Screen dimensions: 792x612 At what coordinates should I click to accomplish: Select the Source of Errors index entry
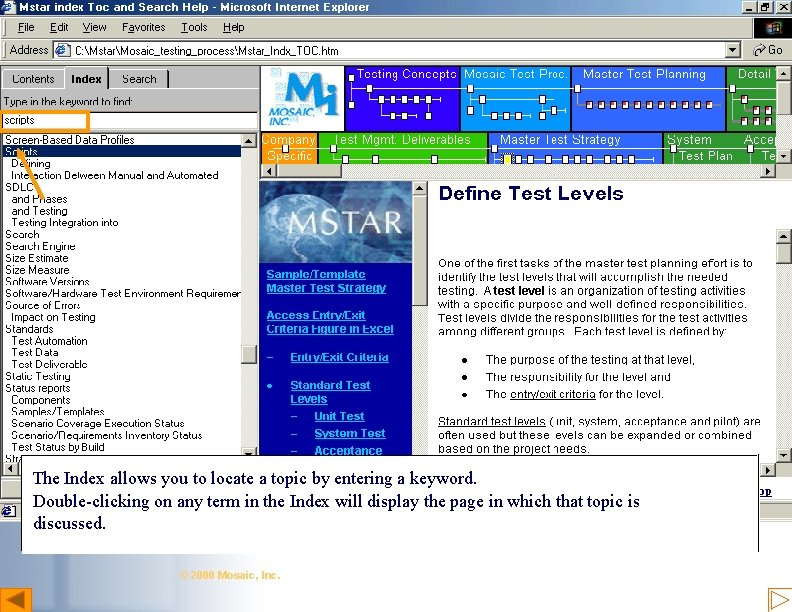click(x=42, y=305)
